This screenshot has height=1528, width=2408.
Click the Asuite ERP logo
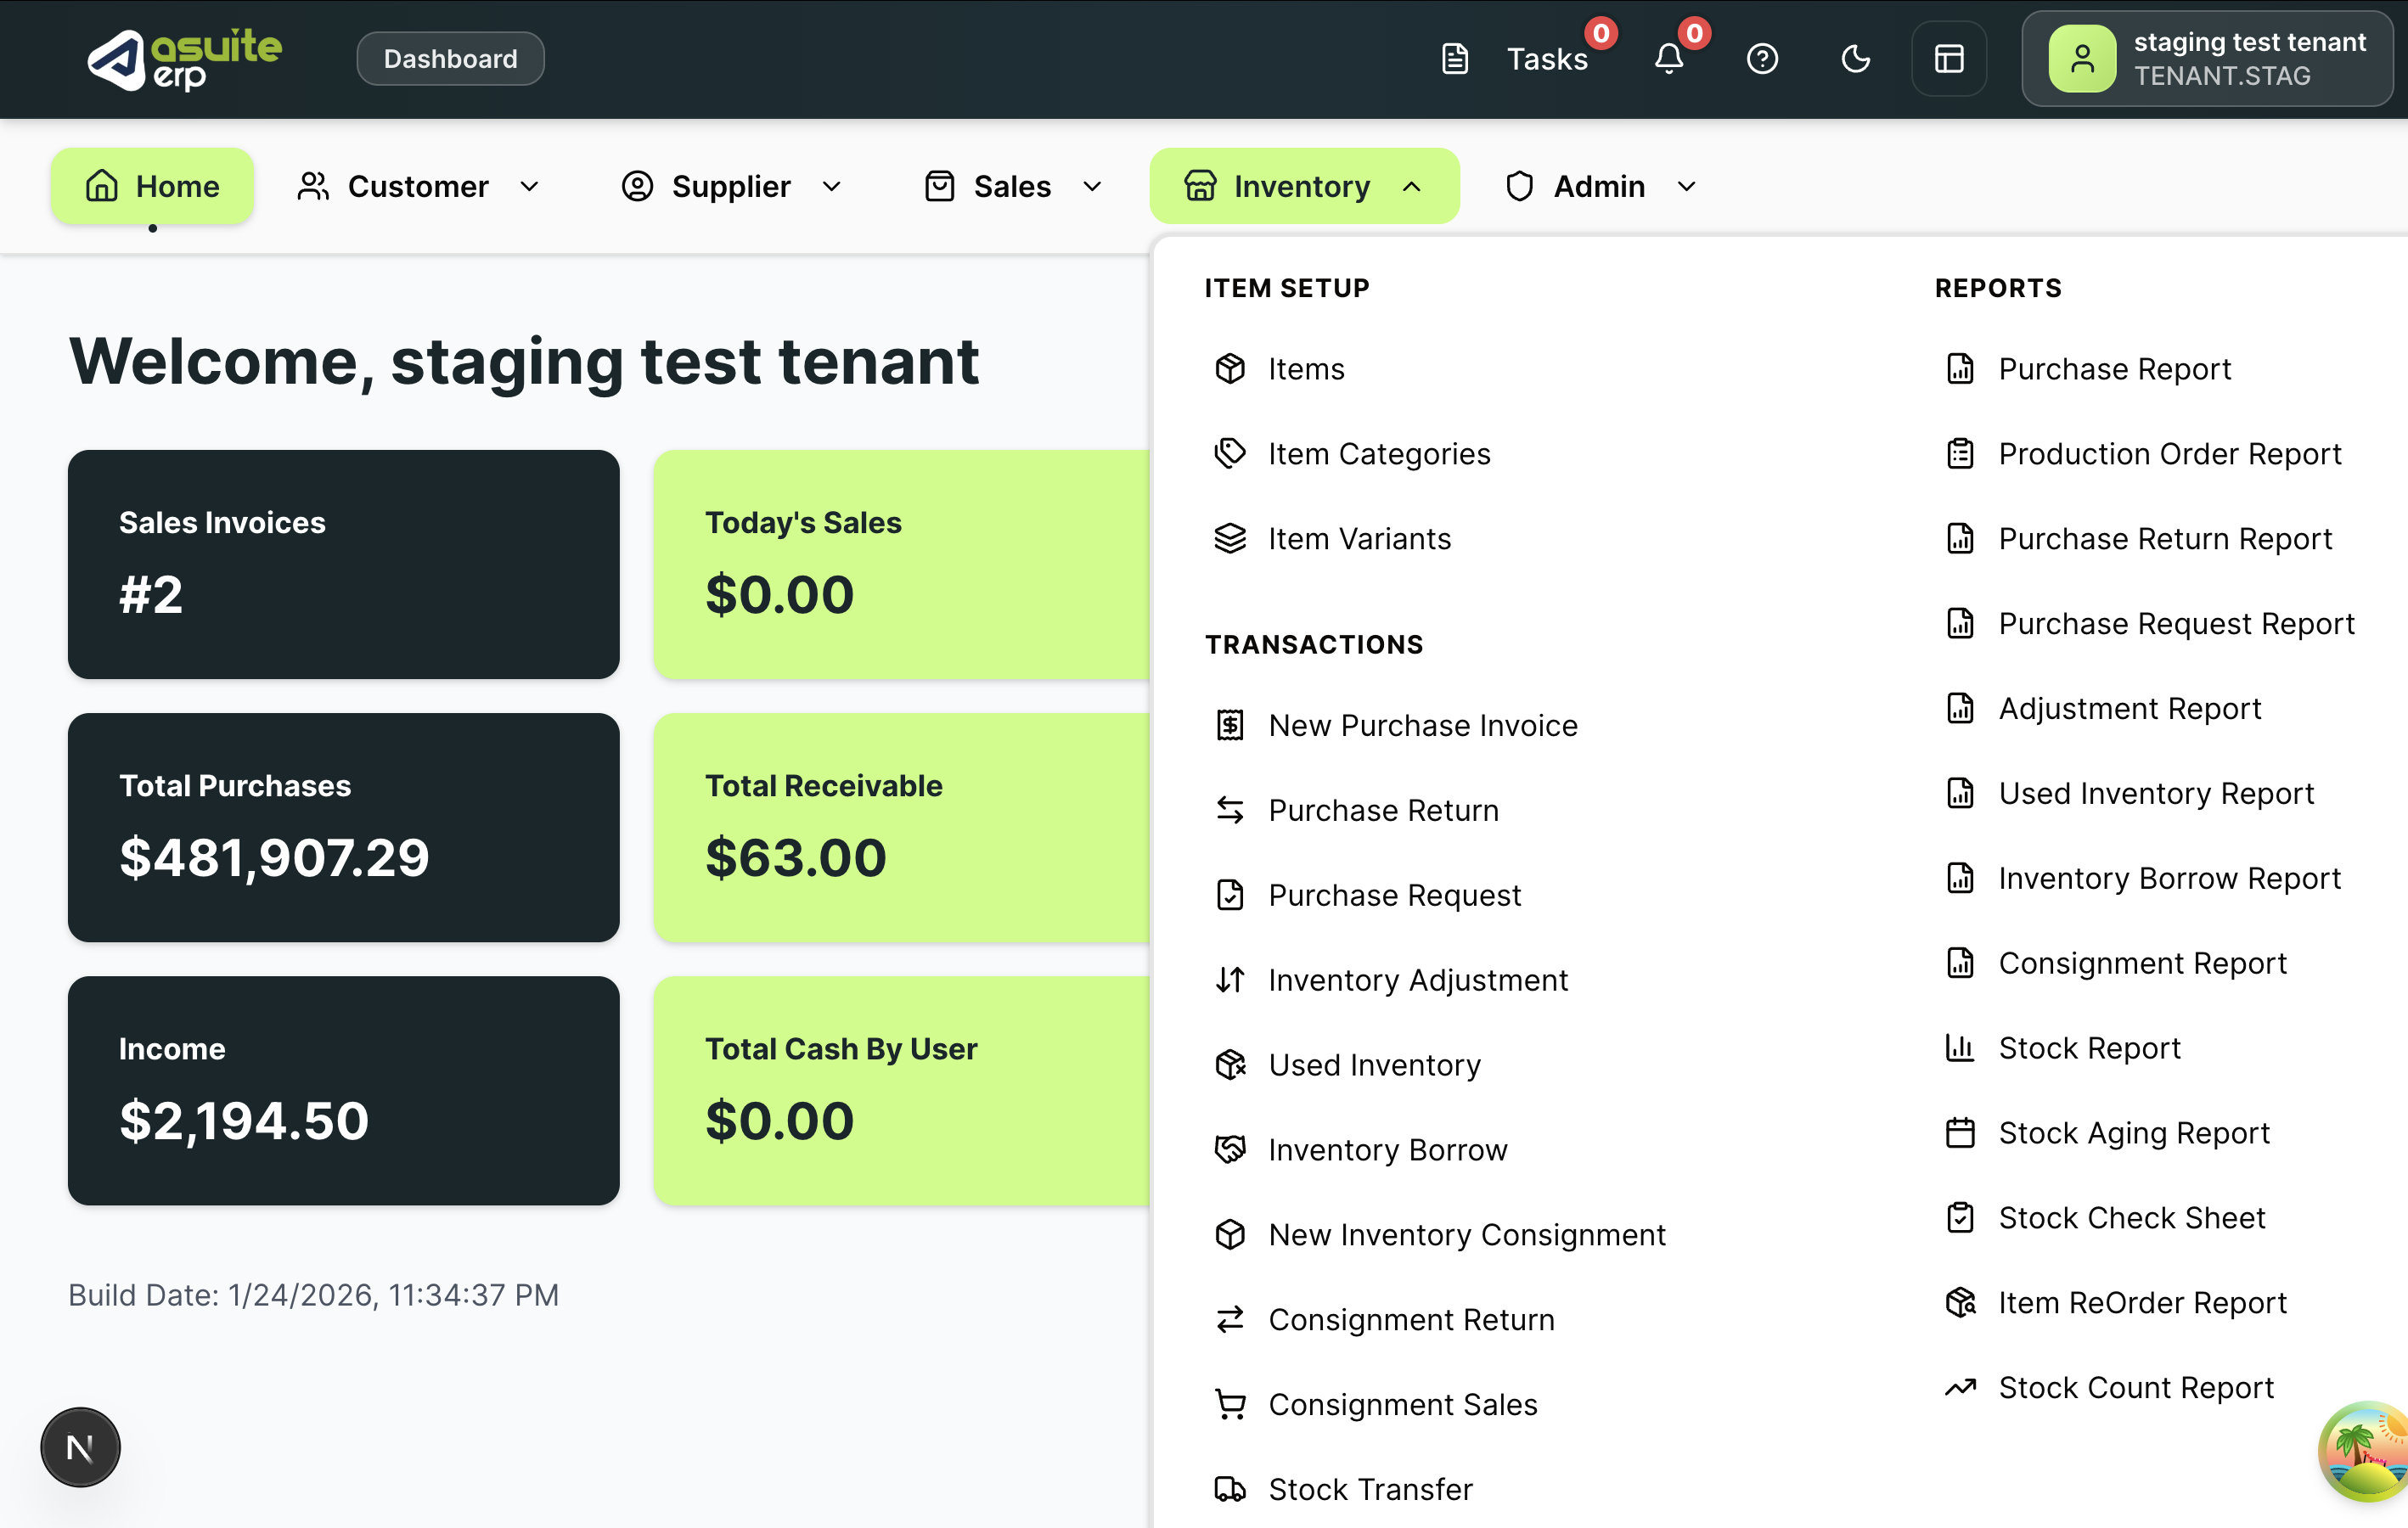tap(185, 59)
